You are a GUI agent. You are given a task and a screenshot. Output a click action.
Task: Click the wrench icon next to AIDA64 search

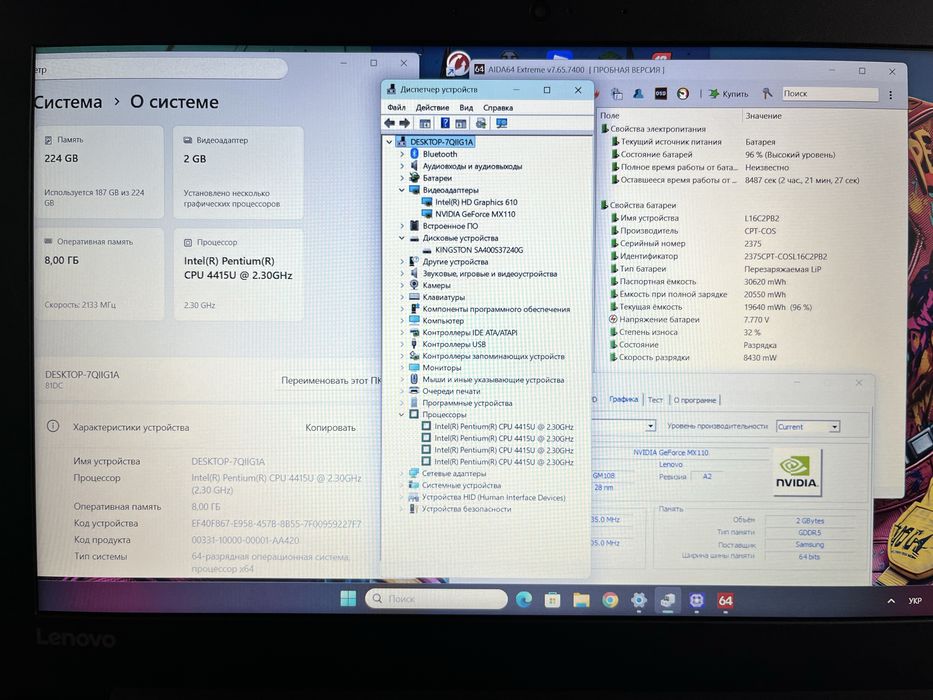(x=768, y=93)
